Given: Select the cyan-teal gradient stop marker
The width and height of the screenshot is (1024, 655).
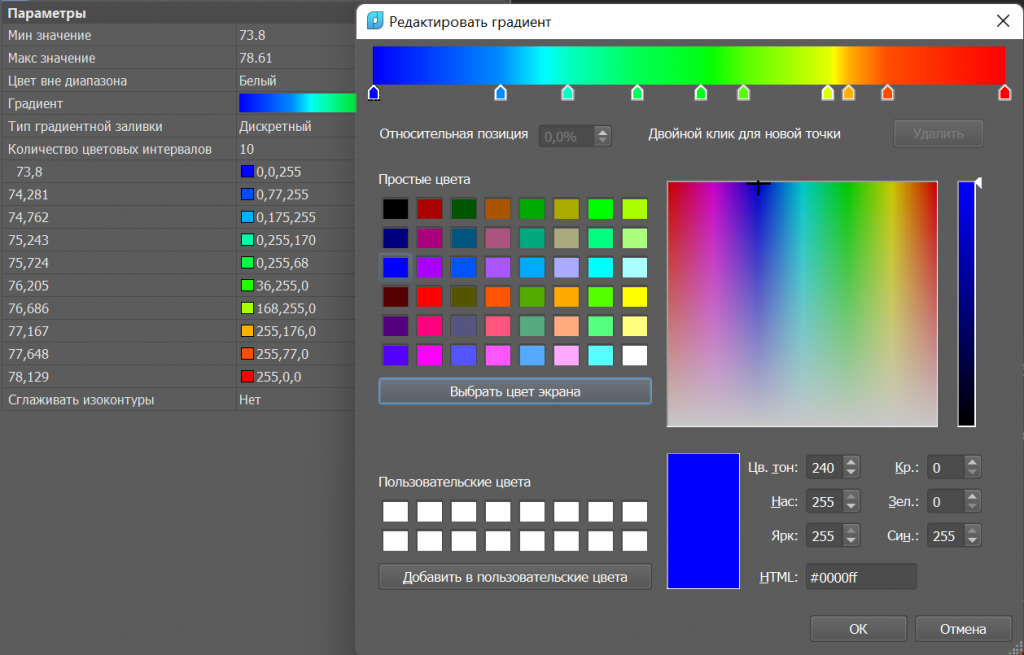Looking at the screenshot, I should 568,93.
